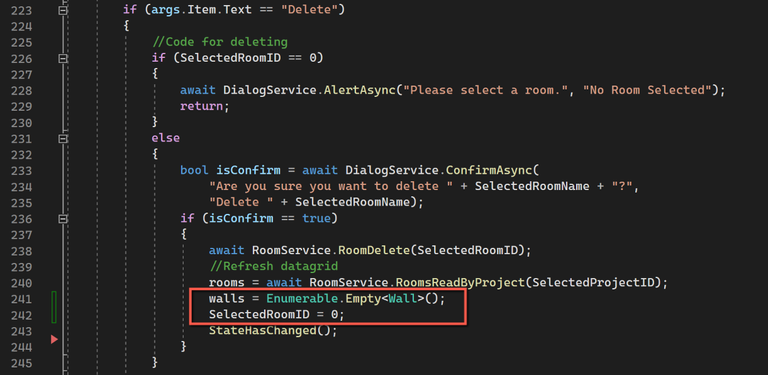Click line number 228
768x375 pixels.
point(22,90)
